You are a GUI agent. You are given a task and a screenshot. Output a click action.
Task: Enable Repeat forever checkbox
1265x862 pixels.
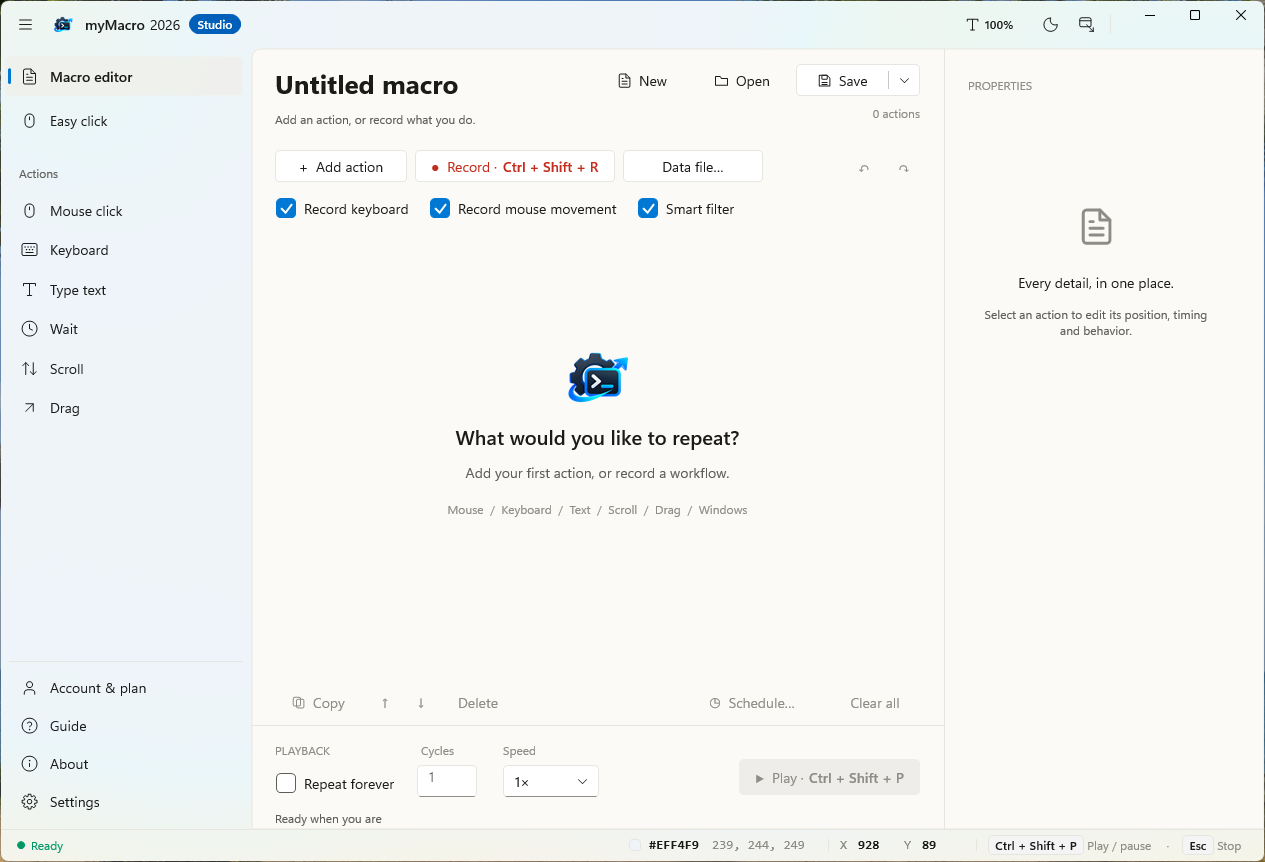[286, 784]
